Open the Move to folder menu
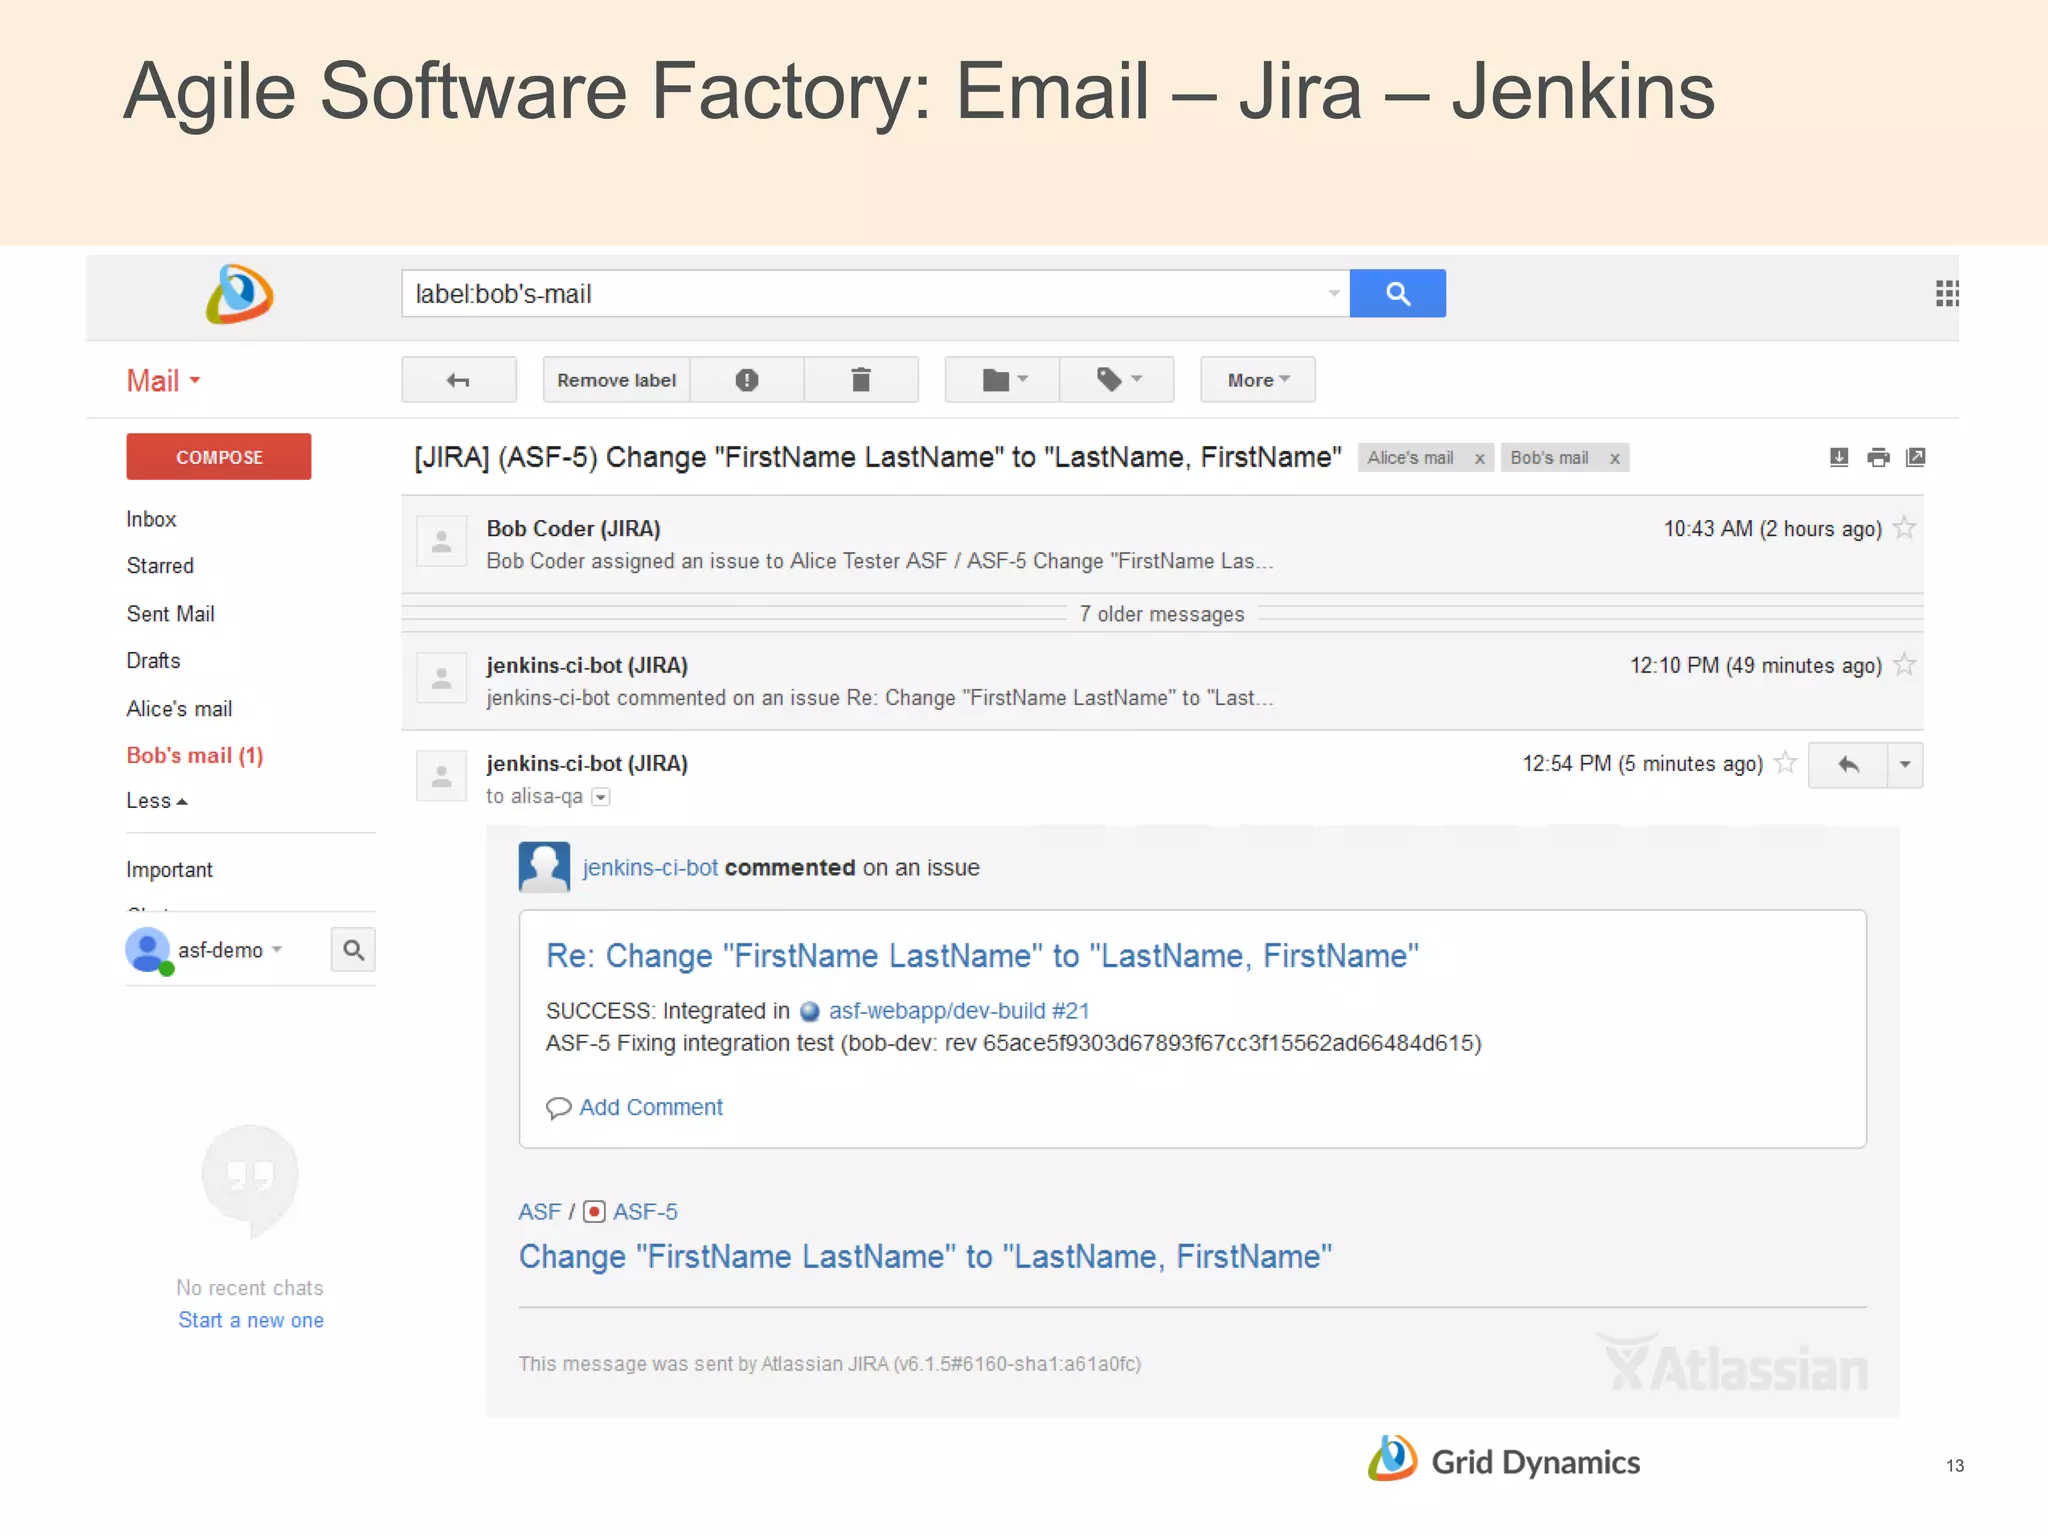 click(1003, 380)
